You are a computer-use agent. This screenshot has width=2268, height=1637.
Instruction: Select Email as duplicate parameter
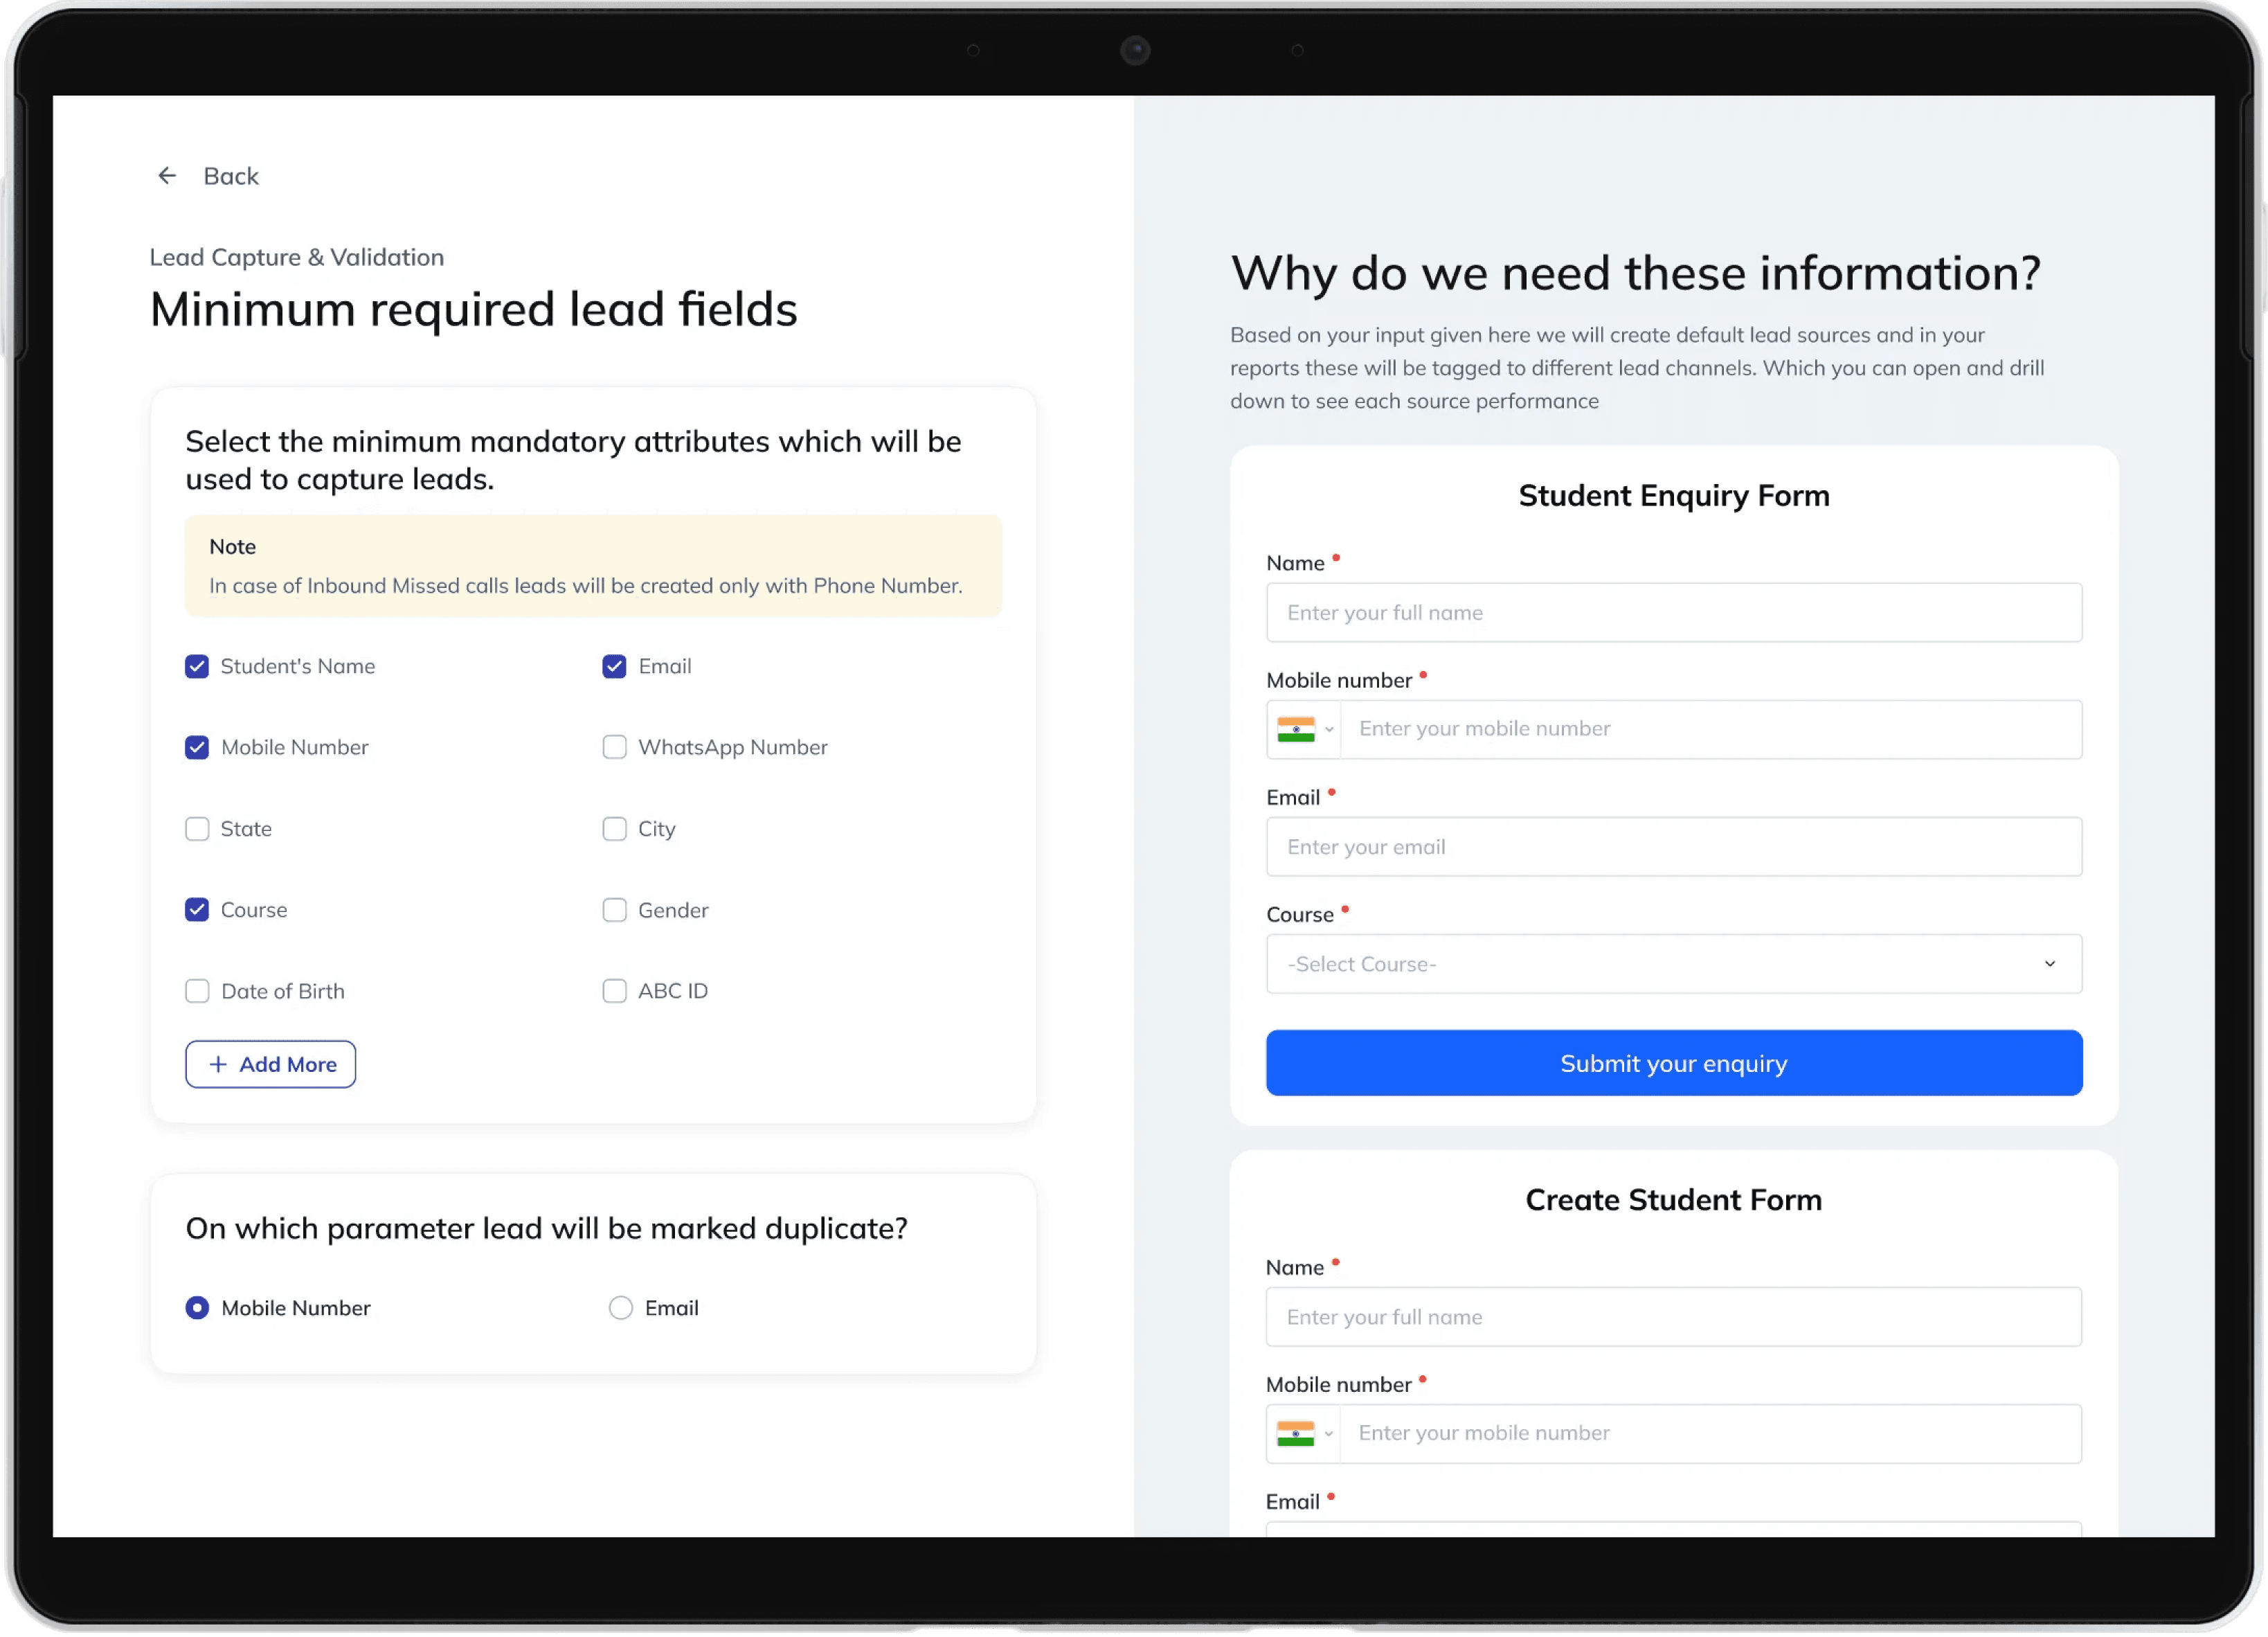click(621, 1308)
